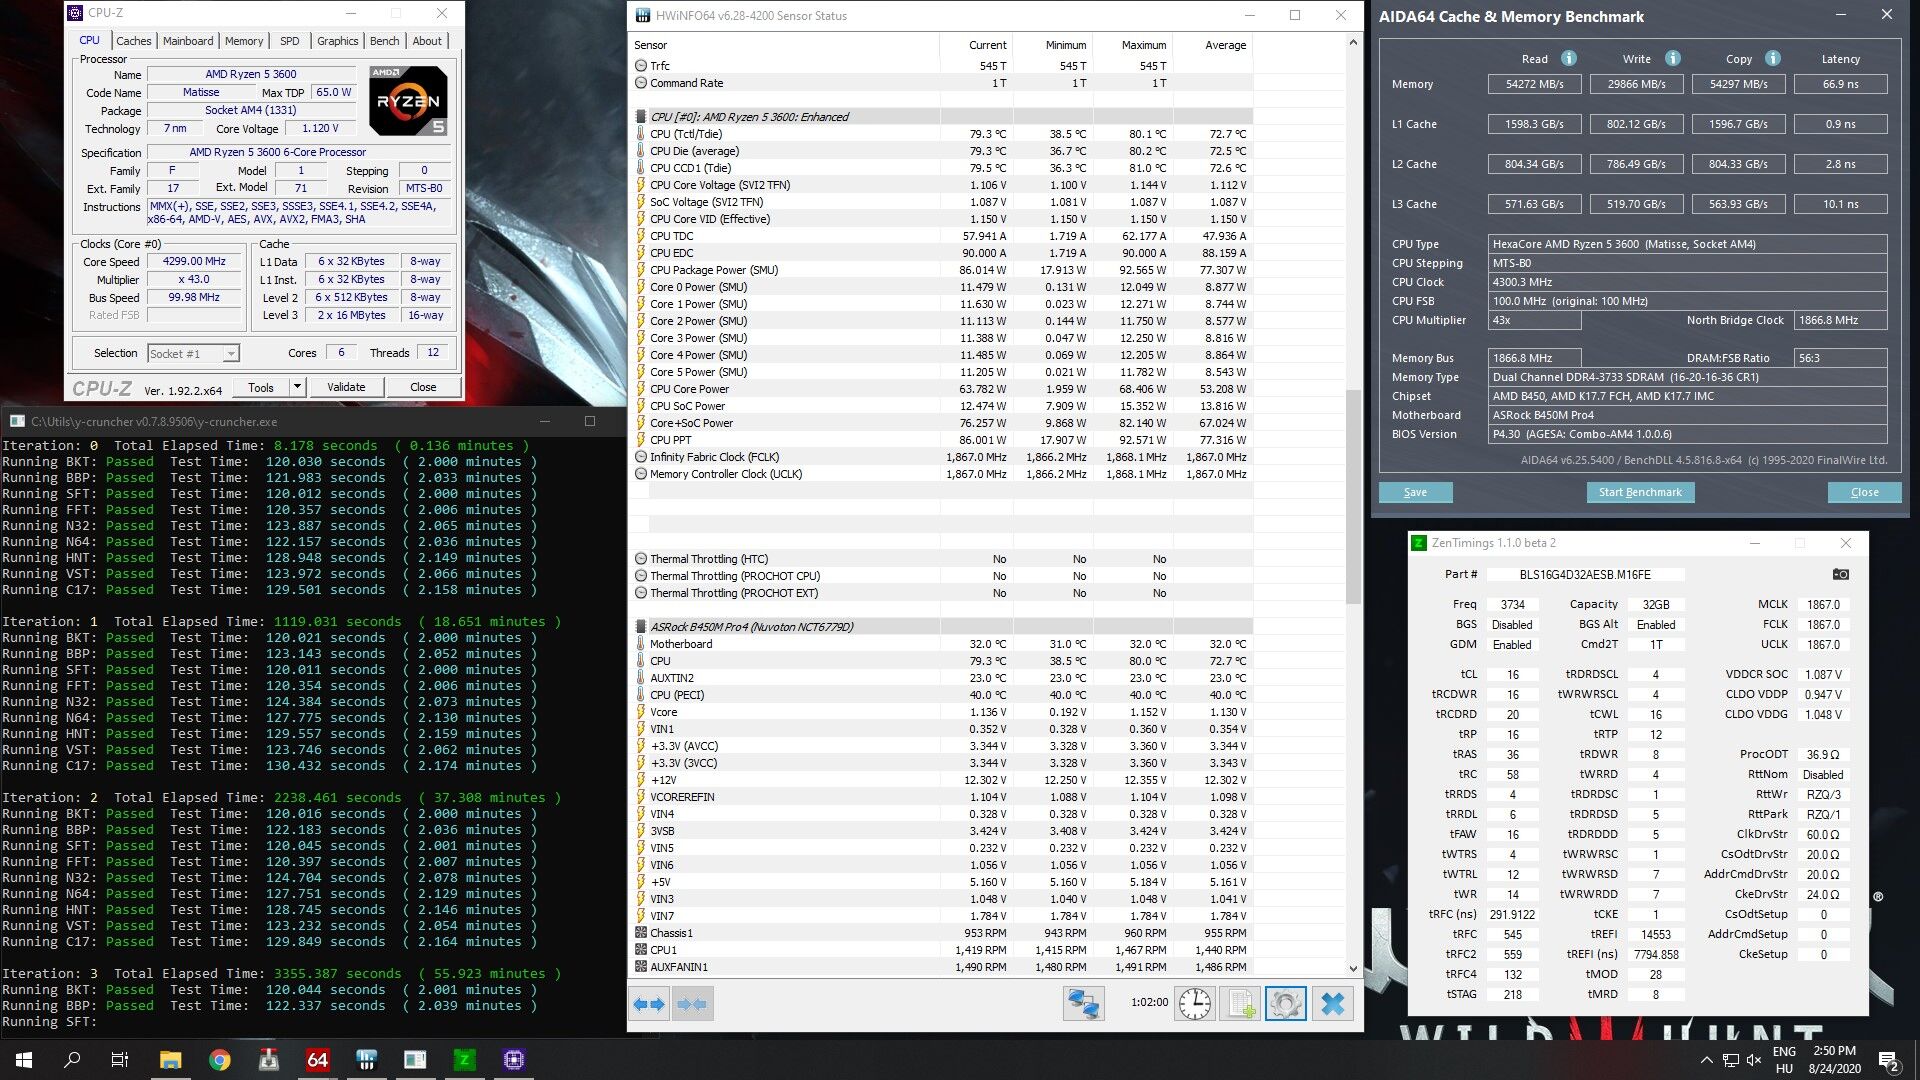The width and height of the screenshot is (1920, 1080).
Task: Take screenshot with ZenTimings camera icon
Action: [1840, 574]
